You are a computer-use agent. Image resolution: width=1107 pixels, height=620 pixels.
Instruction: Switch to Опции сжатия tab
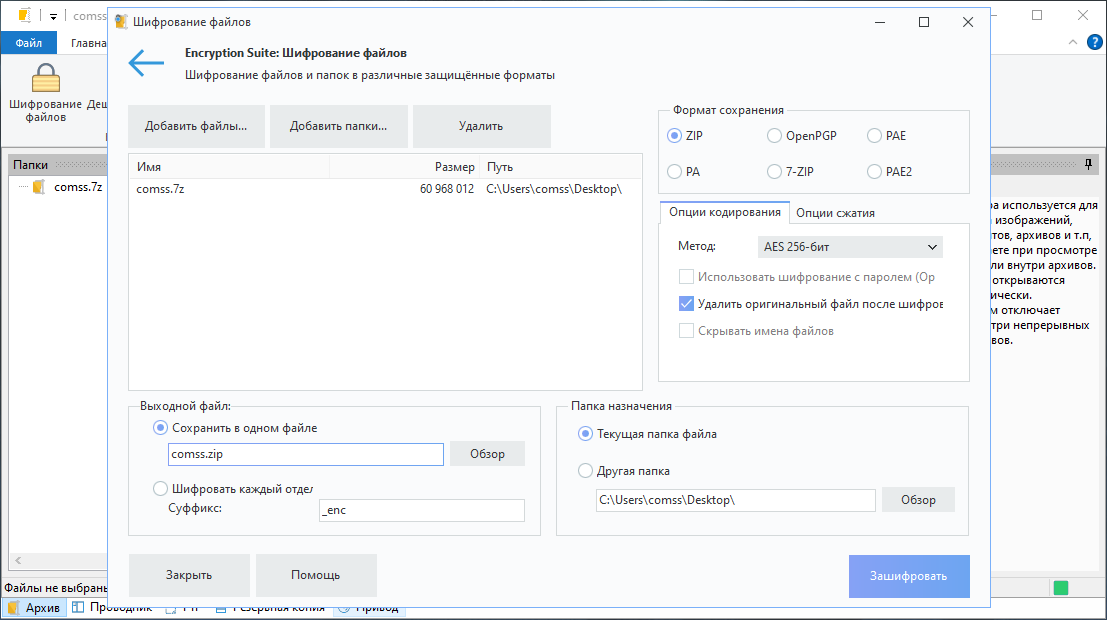click(x=835, y=212)
